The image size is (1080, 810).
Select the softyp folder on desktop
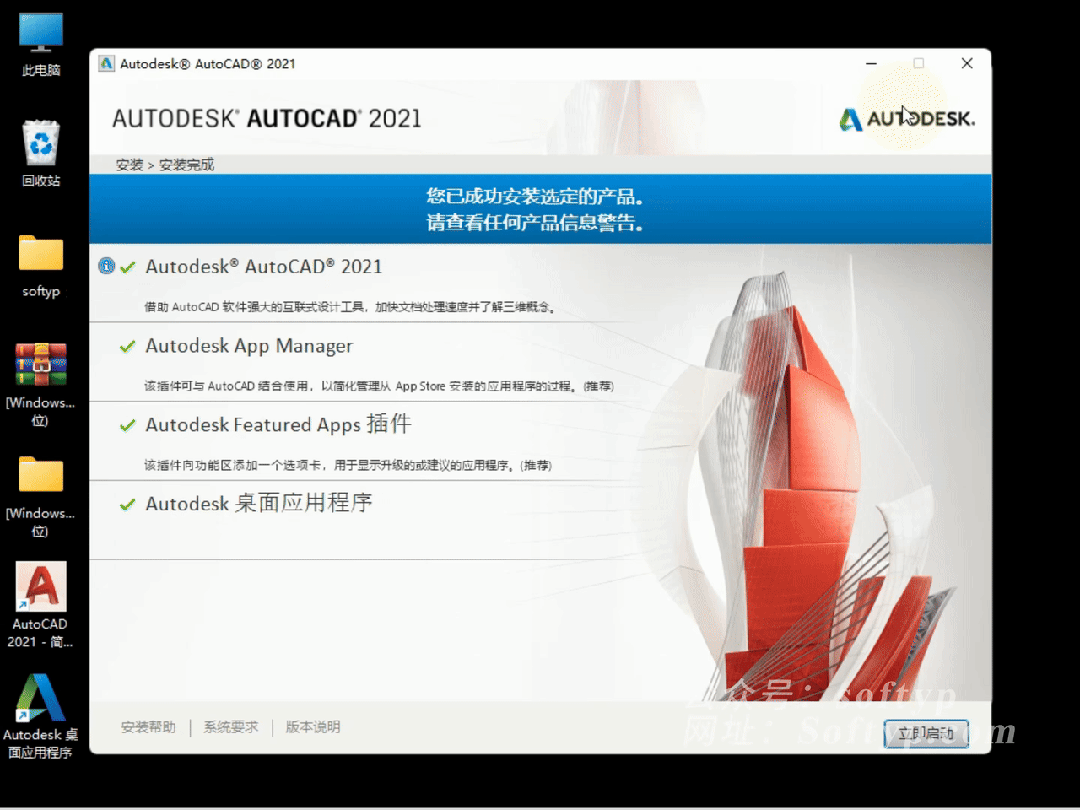[41, 265]
